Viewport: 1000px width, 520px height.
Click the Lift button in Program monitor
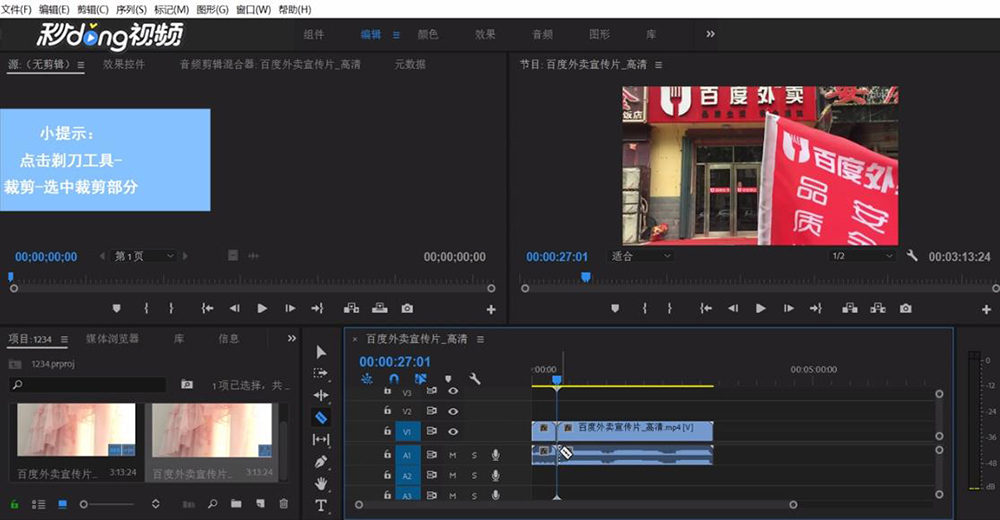pos(849,308)
